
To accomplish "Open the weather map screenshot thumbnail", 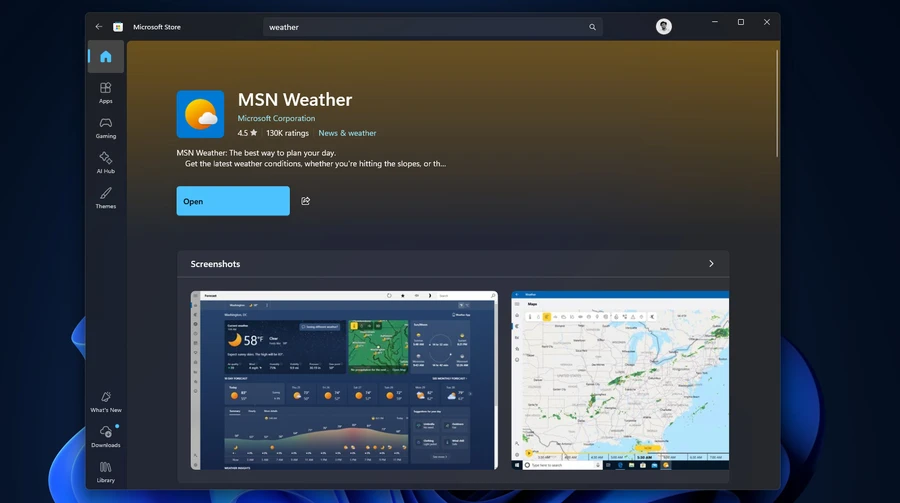I will point(620,380).
